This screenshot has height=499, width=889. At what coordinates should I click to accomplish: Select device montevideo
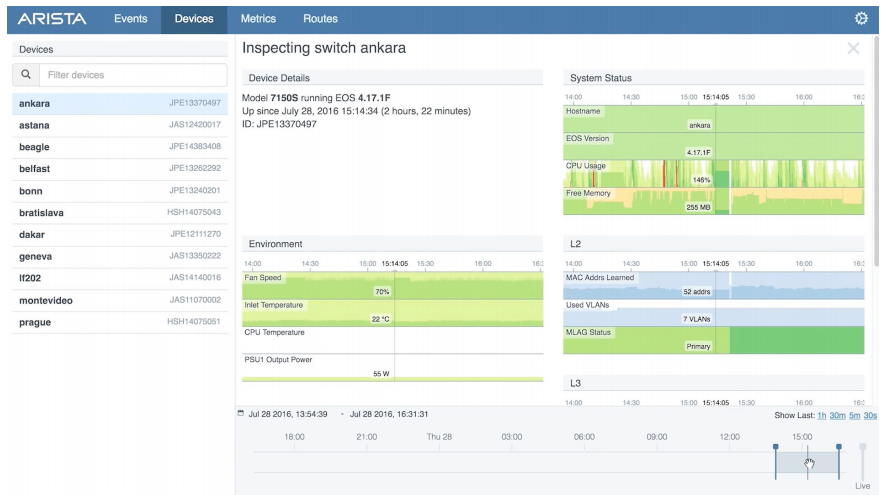pyautogui.click(x=120, y=301)
